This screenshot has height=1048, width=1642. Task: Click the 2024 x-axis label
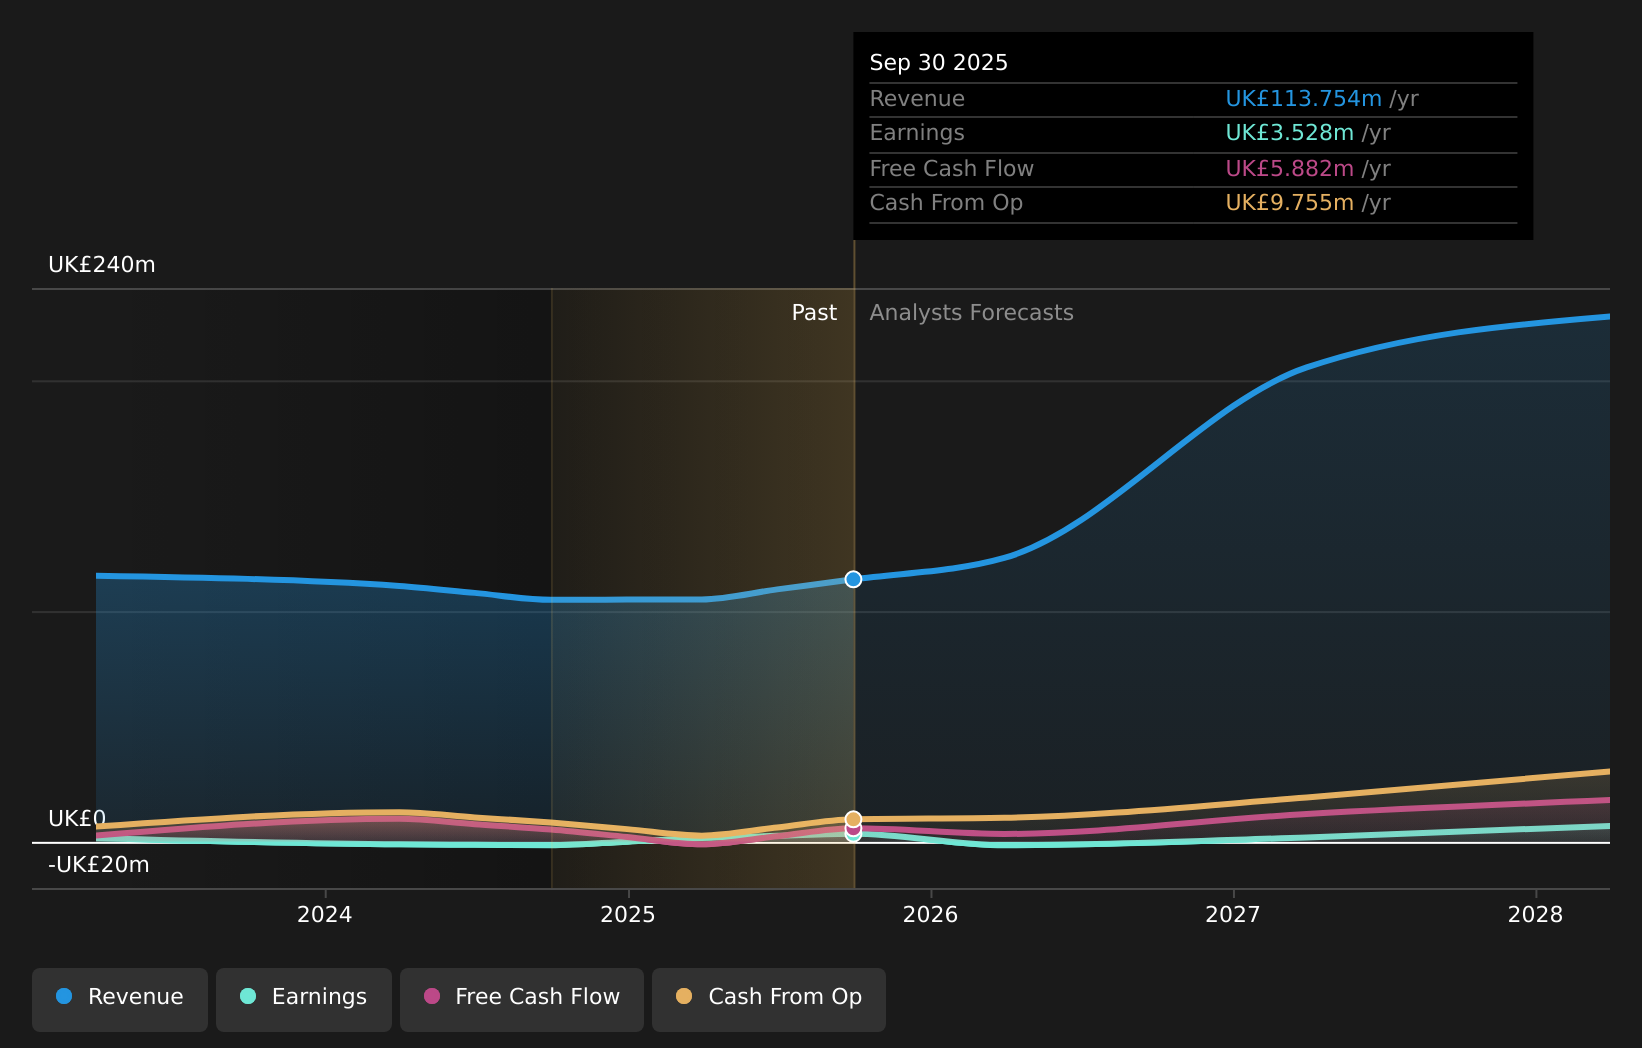(x=325, y=915)
